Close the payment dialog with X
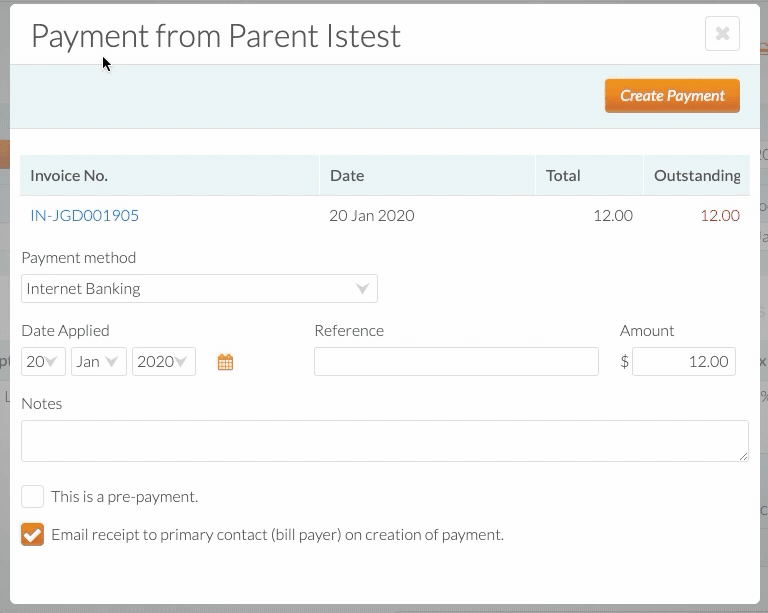 [722, 34]
